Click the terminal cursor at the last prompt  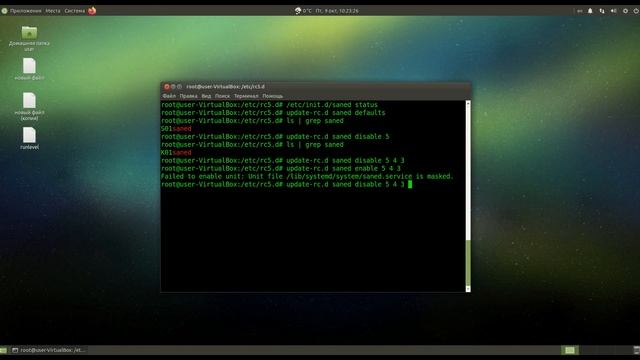pyautogui.click(x=410, y=184)
